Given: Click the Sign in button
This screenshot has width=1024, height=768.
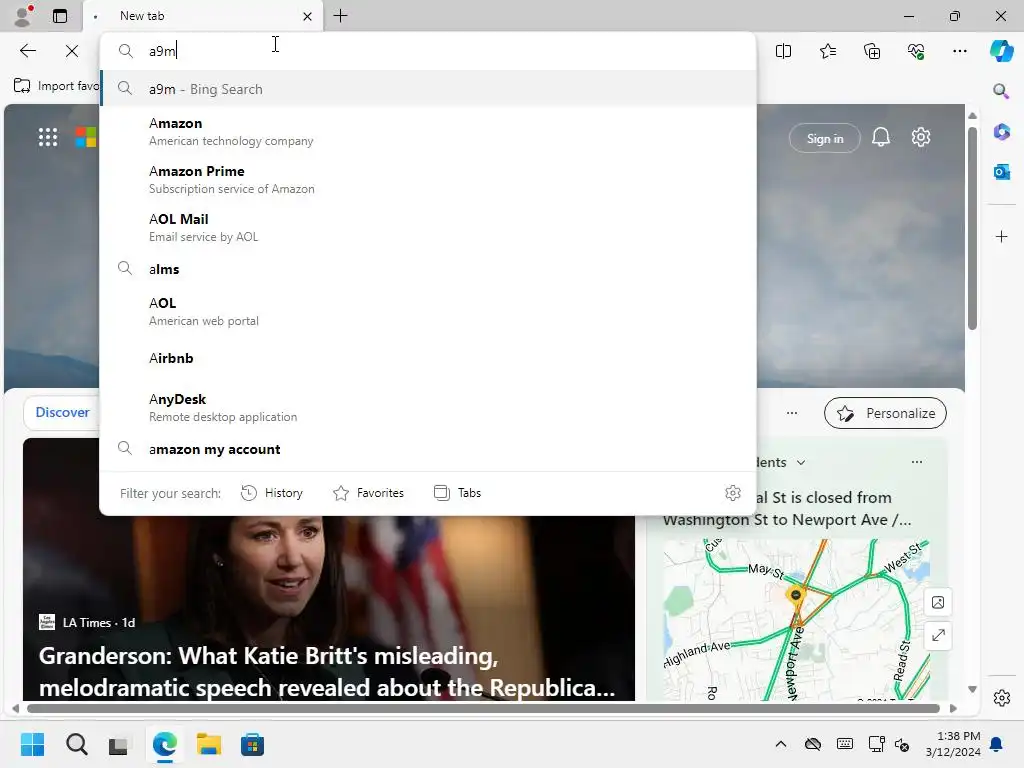Looking at the screenshot, I should point(824,138).
